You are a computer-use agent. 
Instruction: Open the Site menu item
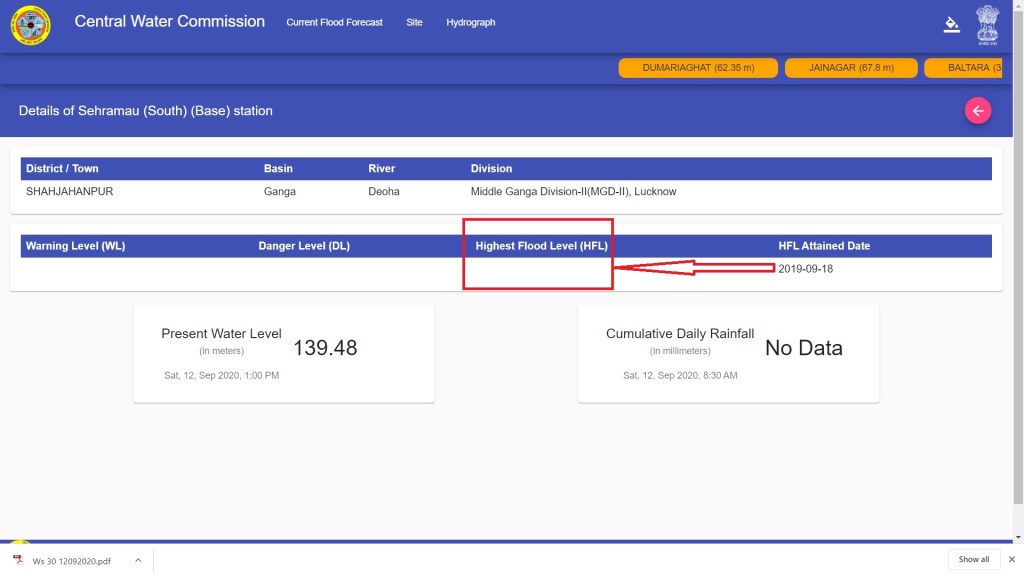414,22
